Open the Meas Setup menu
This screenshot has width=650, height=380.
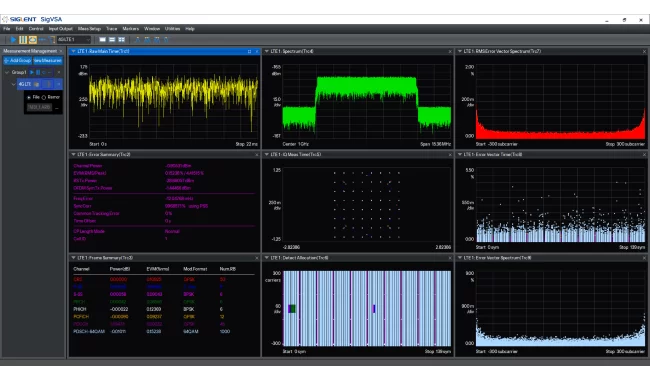(89, 29)
